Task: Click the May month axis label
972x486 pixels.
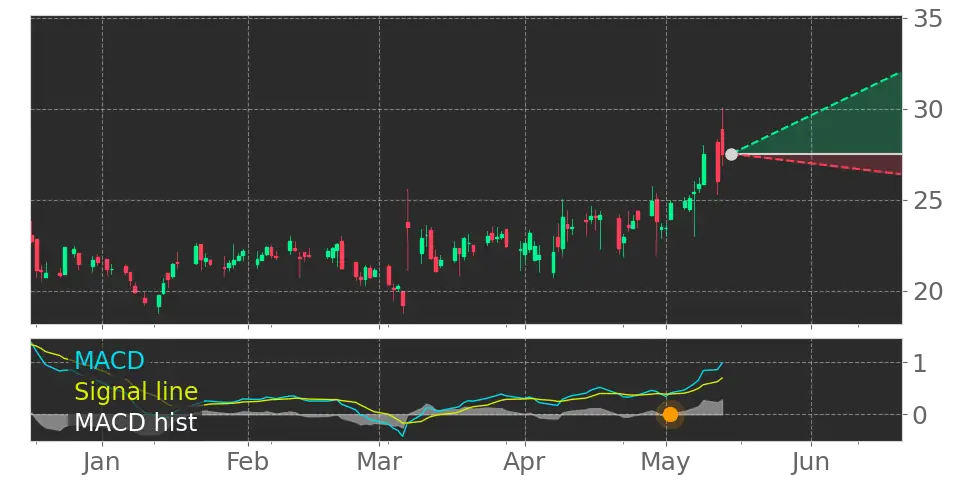Action: coord(666,463)
